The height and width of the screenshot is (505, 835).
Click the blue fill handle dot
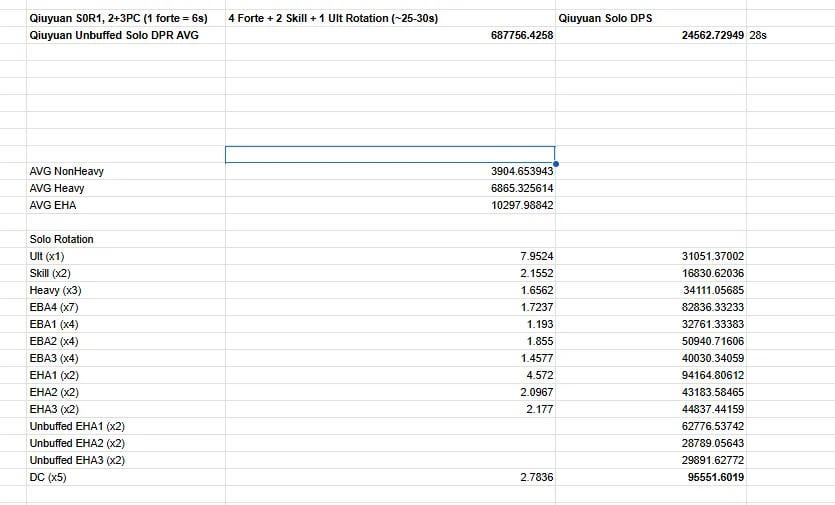[x=555, y=164]
